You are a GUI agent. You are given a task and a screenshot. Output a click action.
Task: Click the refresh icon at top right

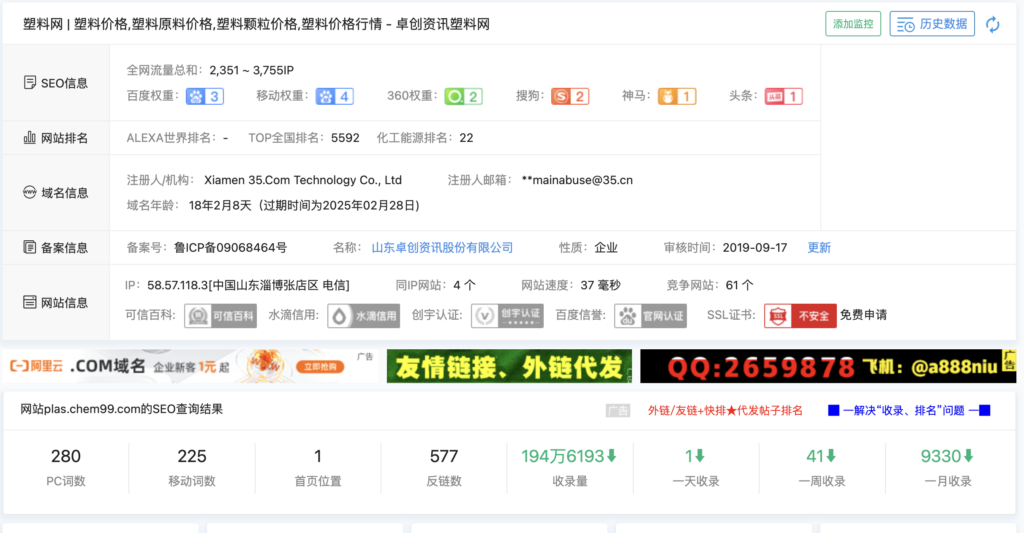(x=993, y=24)
